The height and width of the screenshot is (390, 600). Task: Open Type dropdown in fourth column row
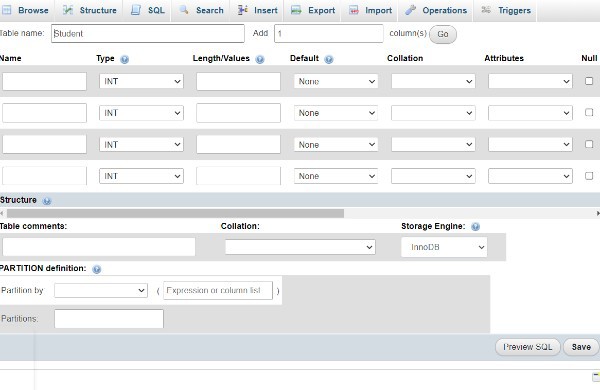click(141, 176)
